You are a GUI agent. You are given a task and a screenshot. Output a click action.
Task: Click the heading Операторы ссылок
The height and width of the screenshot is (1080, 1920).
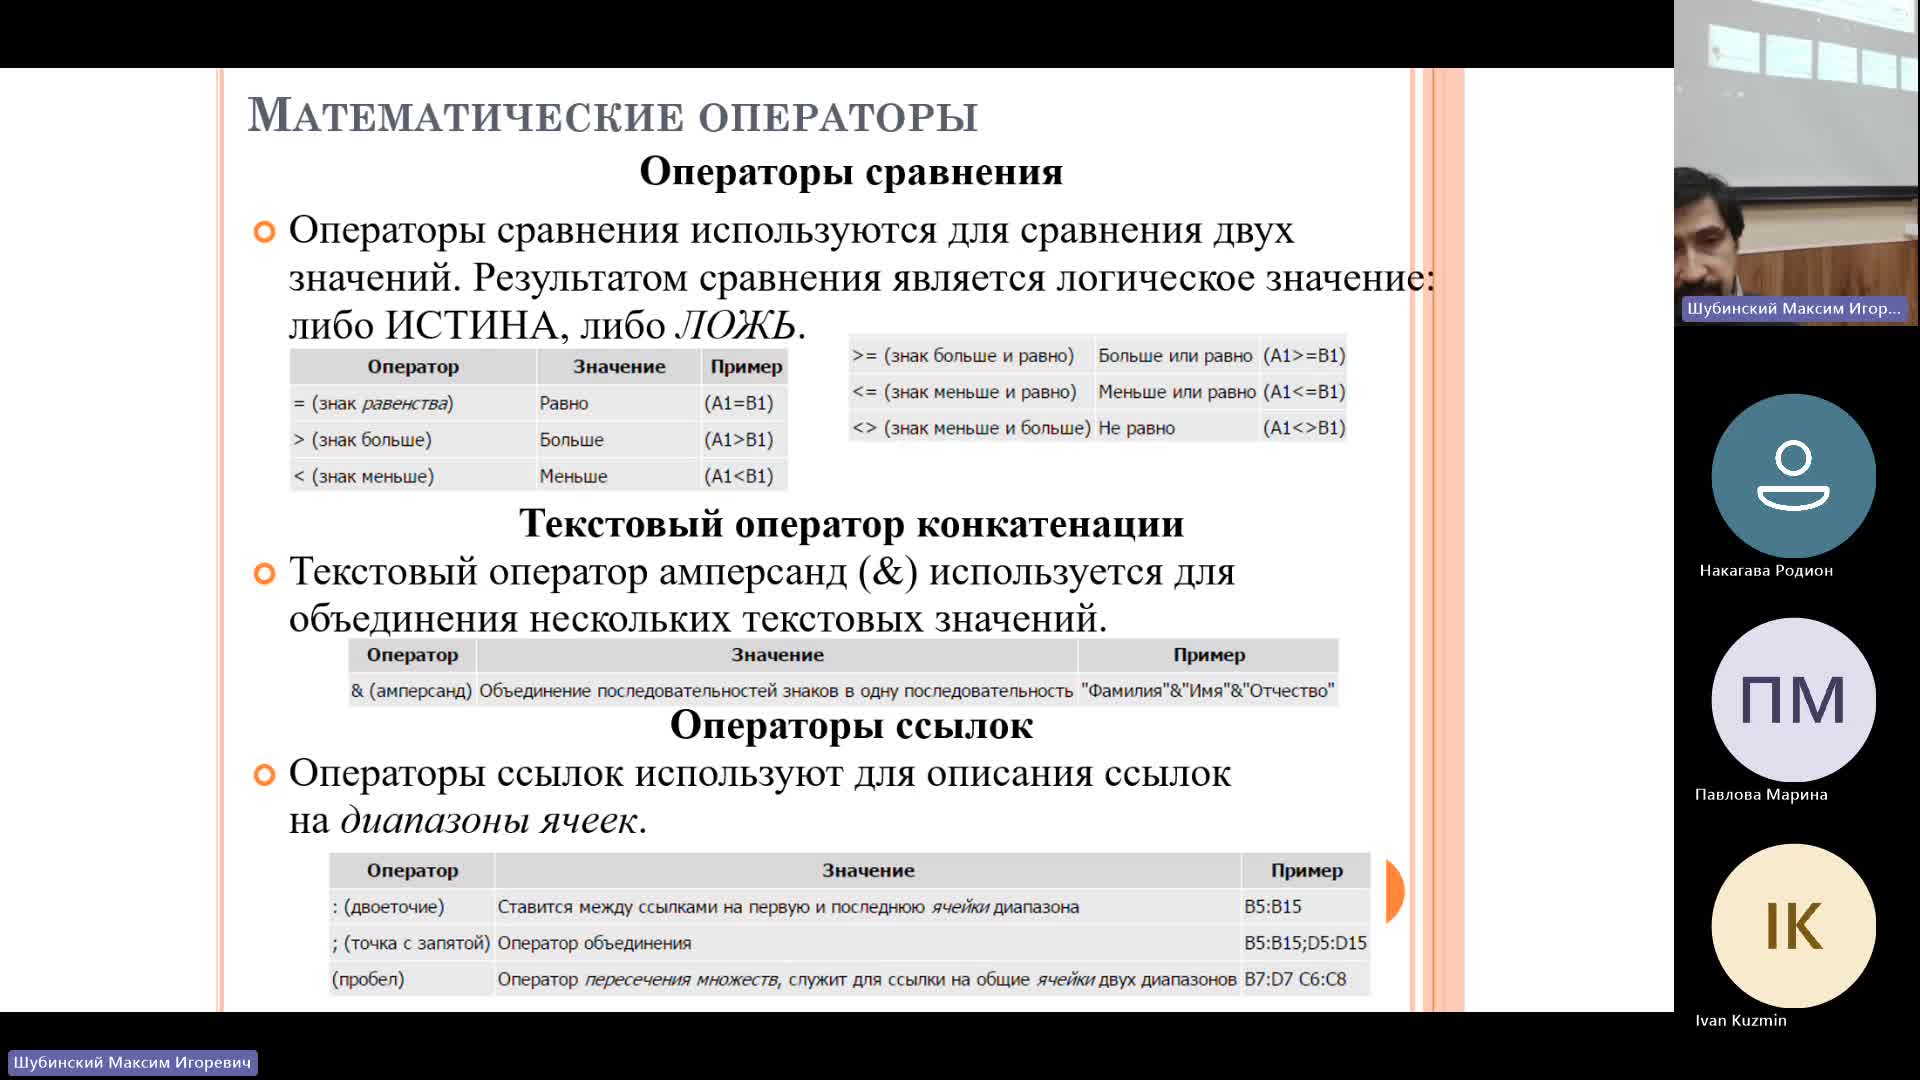[x=851, y=725]
